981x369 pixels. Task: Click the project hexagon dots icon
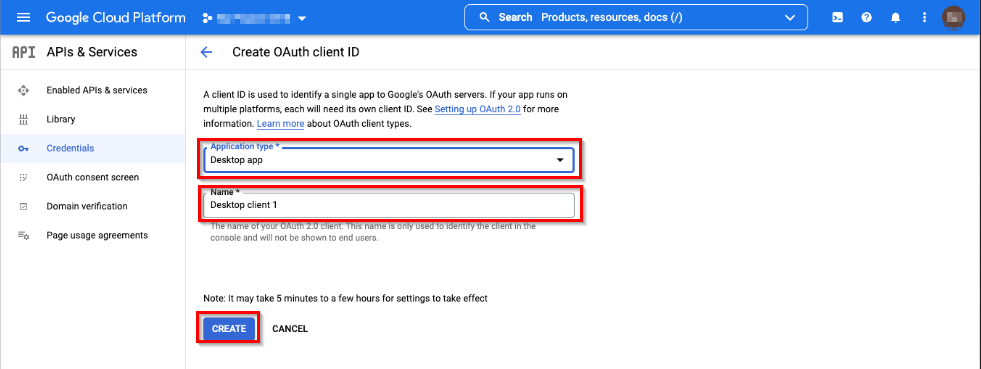(x=207, y=18)
